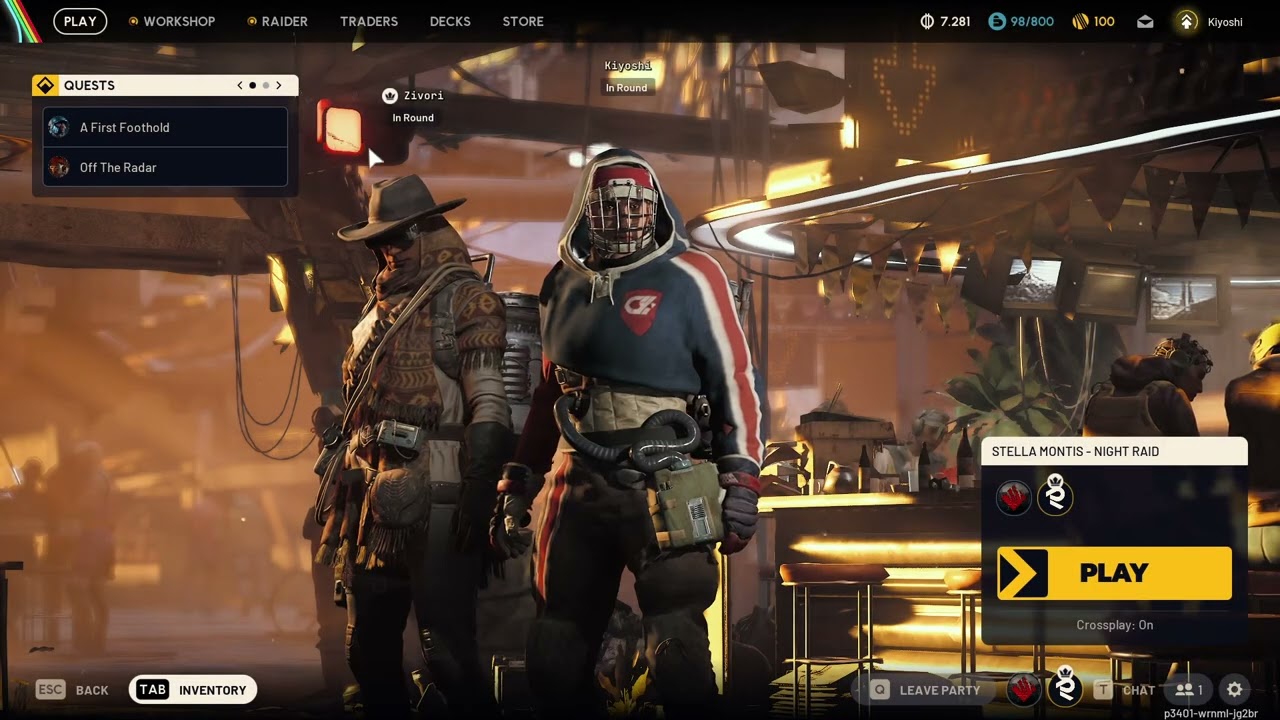Click the 98/800 token balance value
Screen dimensions: 1280x720
1032,21
